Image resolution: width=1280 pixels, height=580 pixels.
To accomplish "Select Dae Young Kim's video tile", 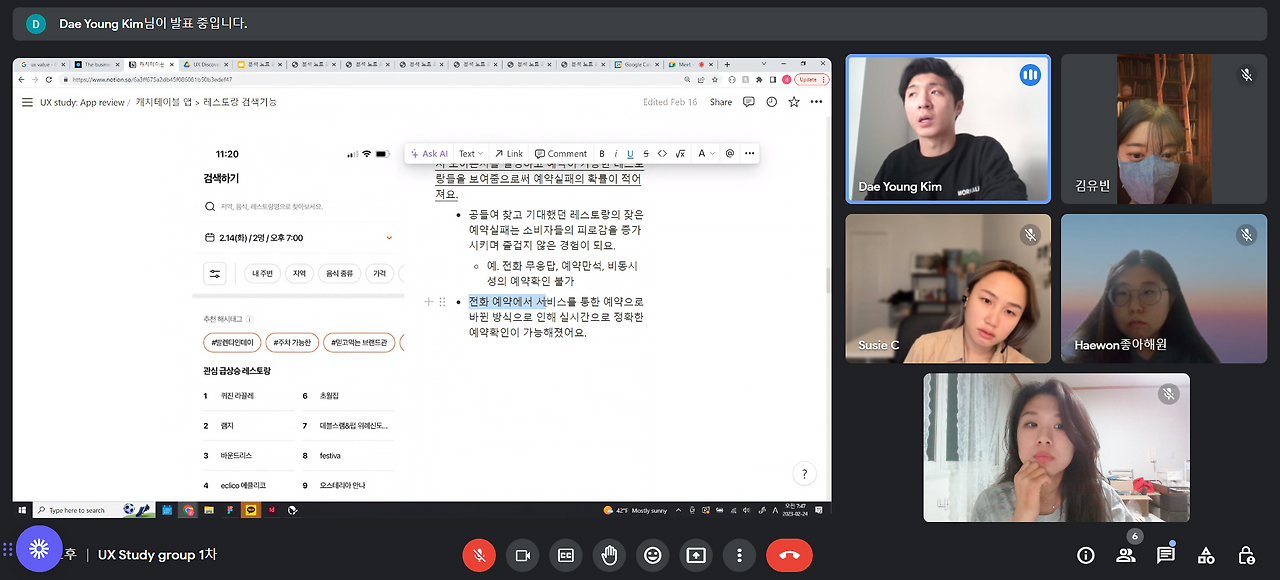I will tap(948, 128).
